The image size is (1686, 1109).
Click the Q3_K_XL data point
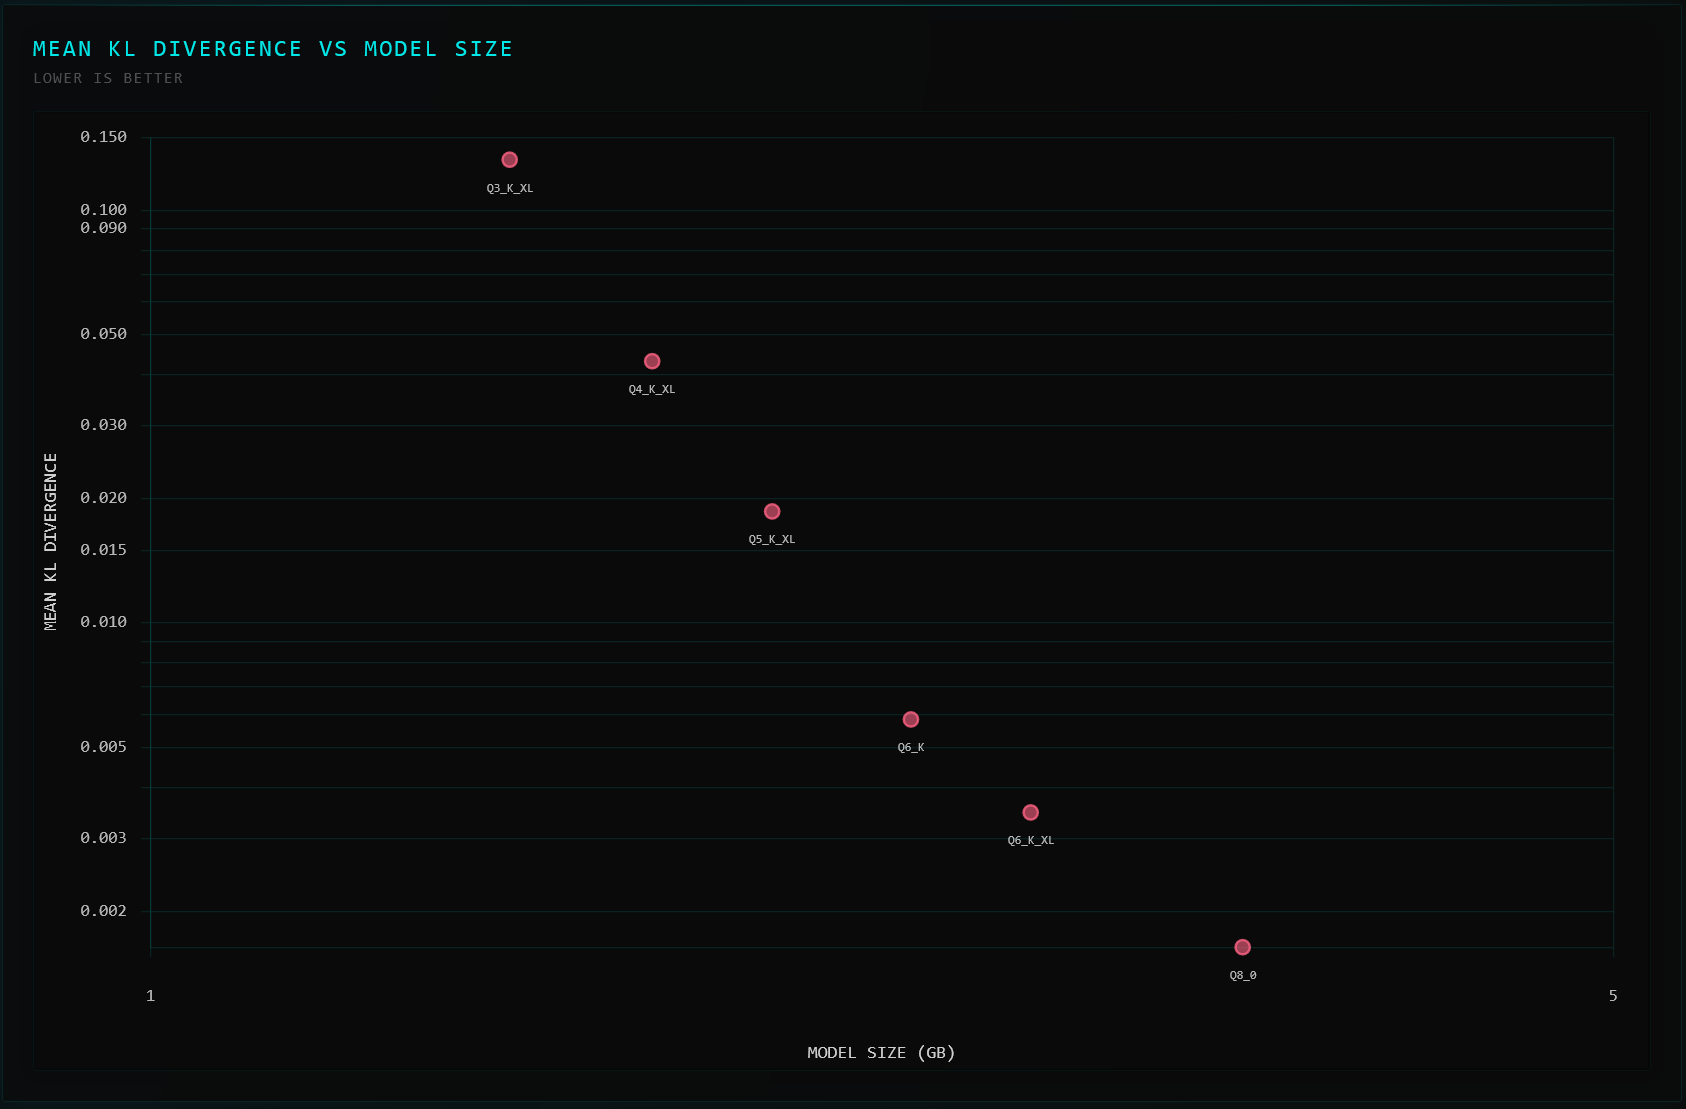pos(509,160)
